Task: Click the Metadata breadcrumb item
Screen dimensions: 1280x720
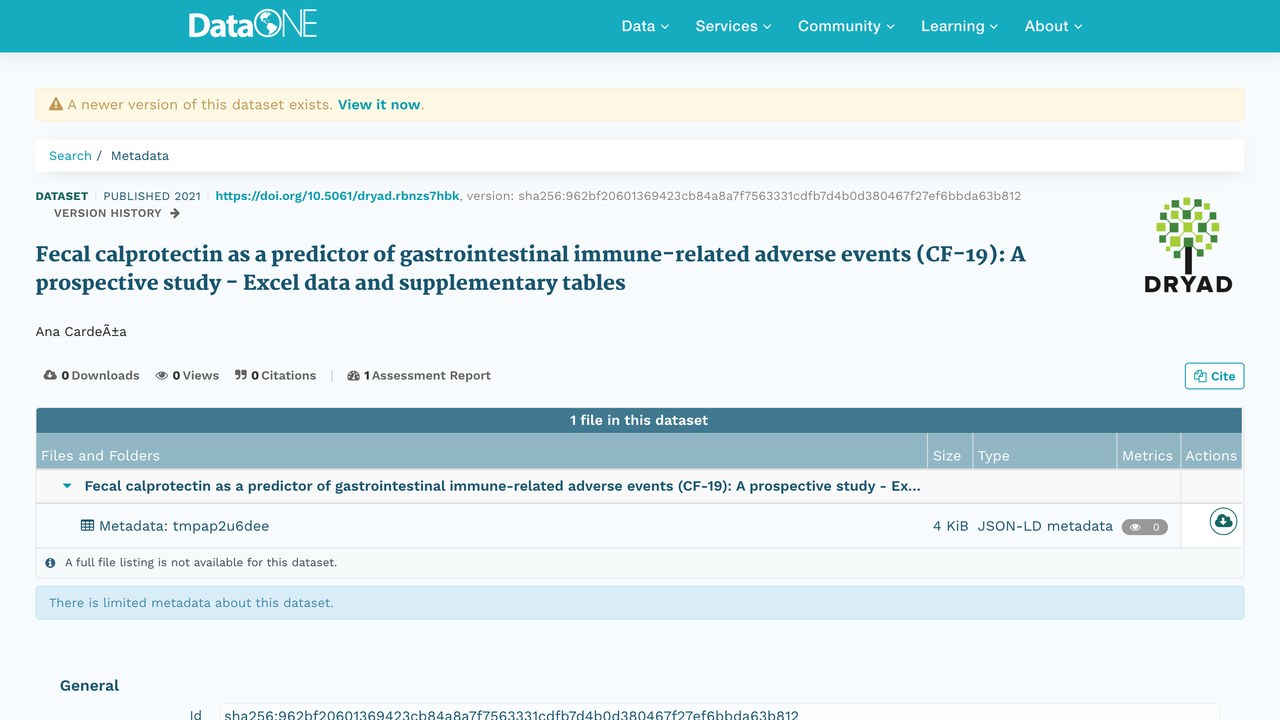Action: 140,156
